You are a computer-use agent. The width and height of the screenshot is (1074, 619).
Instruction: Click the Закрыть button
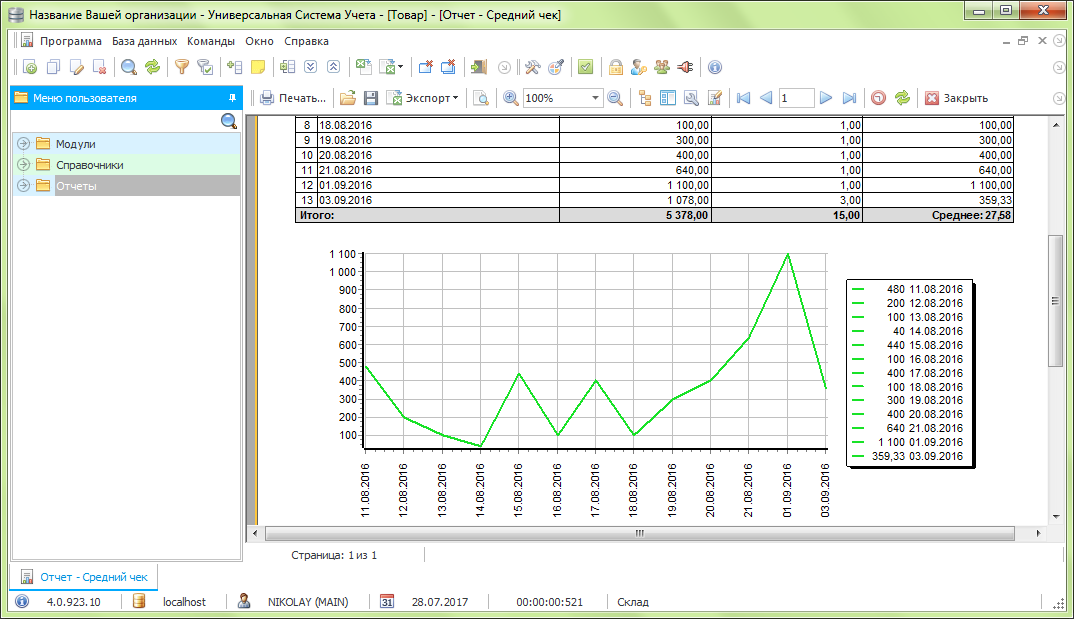coord(956,98)
